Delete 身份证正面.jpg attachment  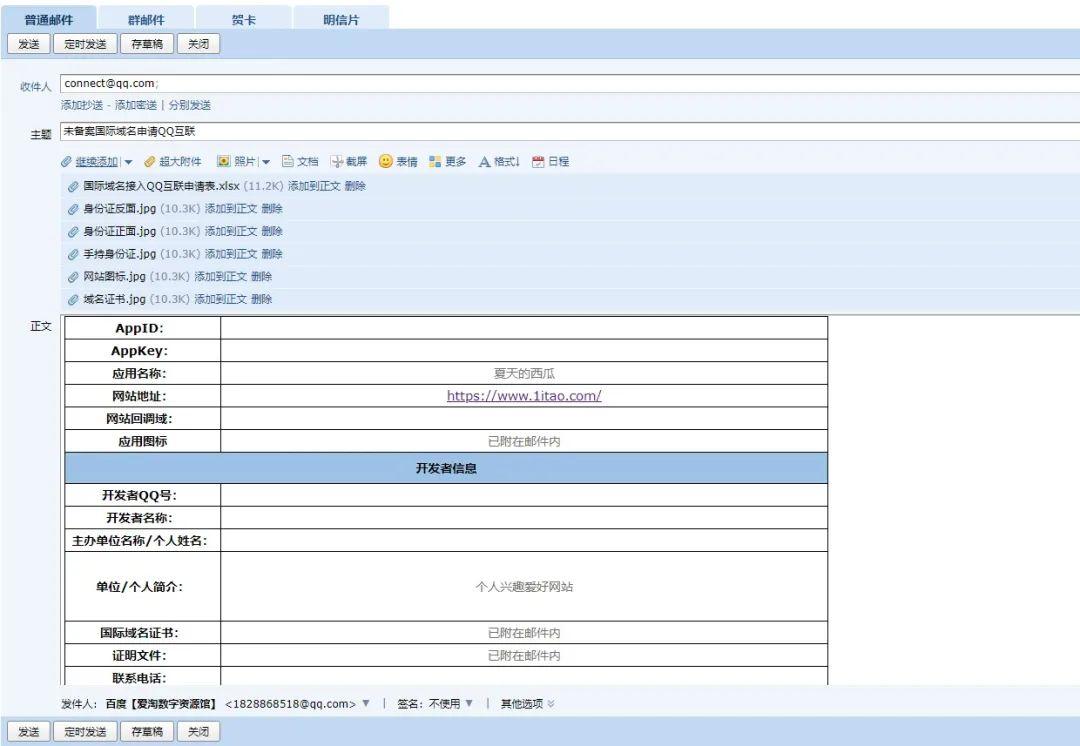(272, 231)
